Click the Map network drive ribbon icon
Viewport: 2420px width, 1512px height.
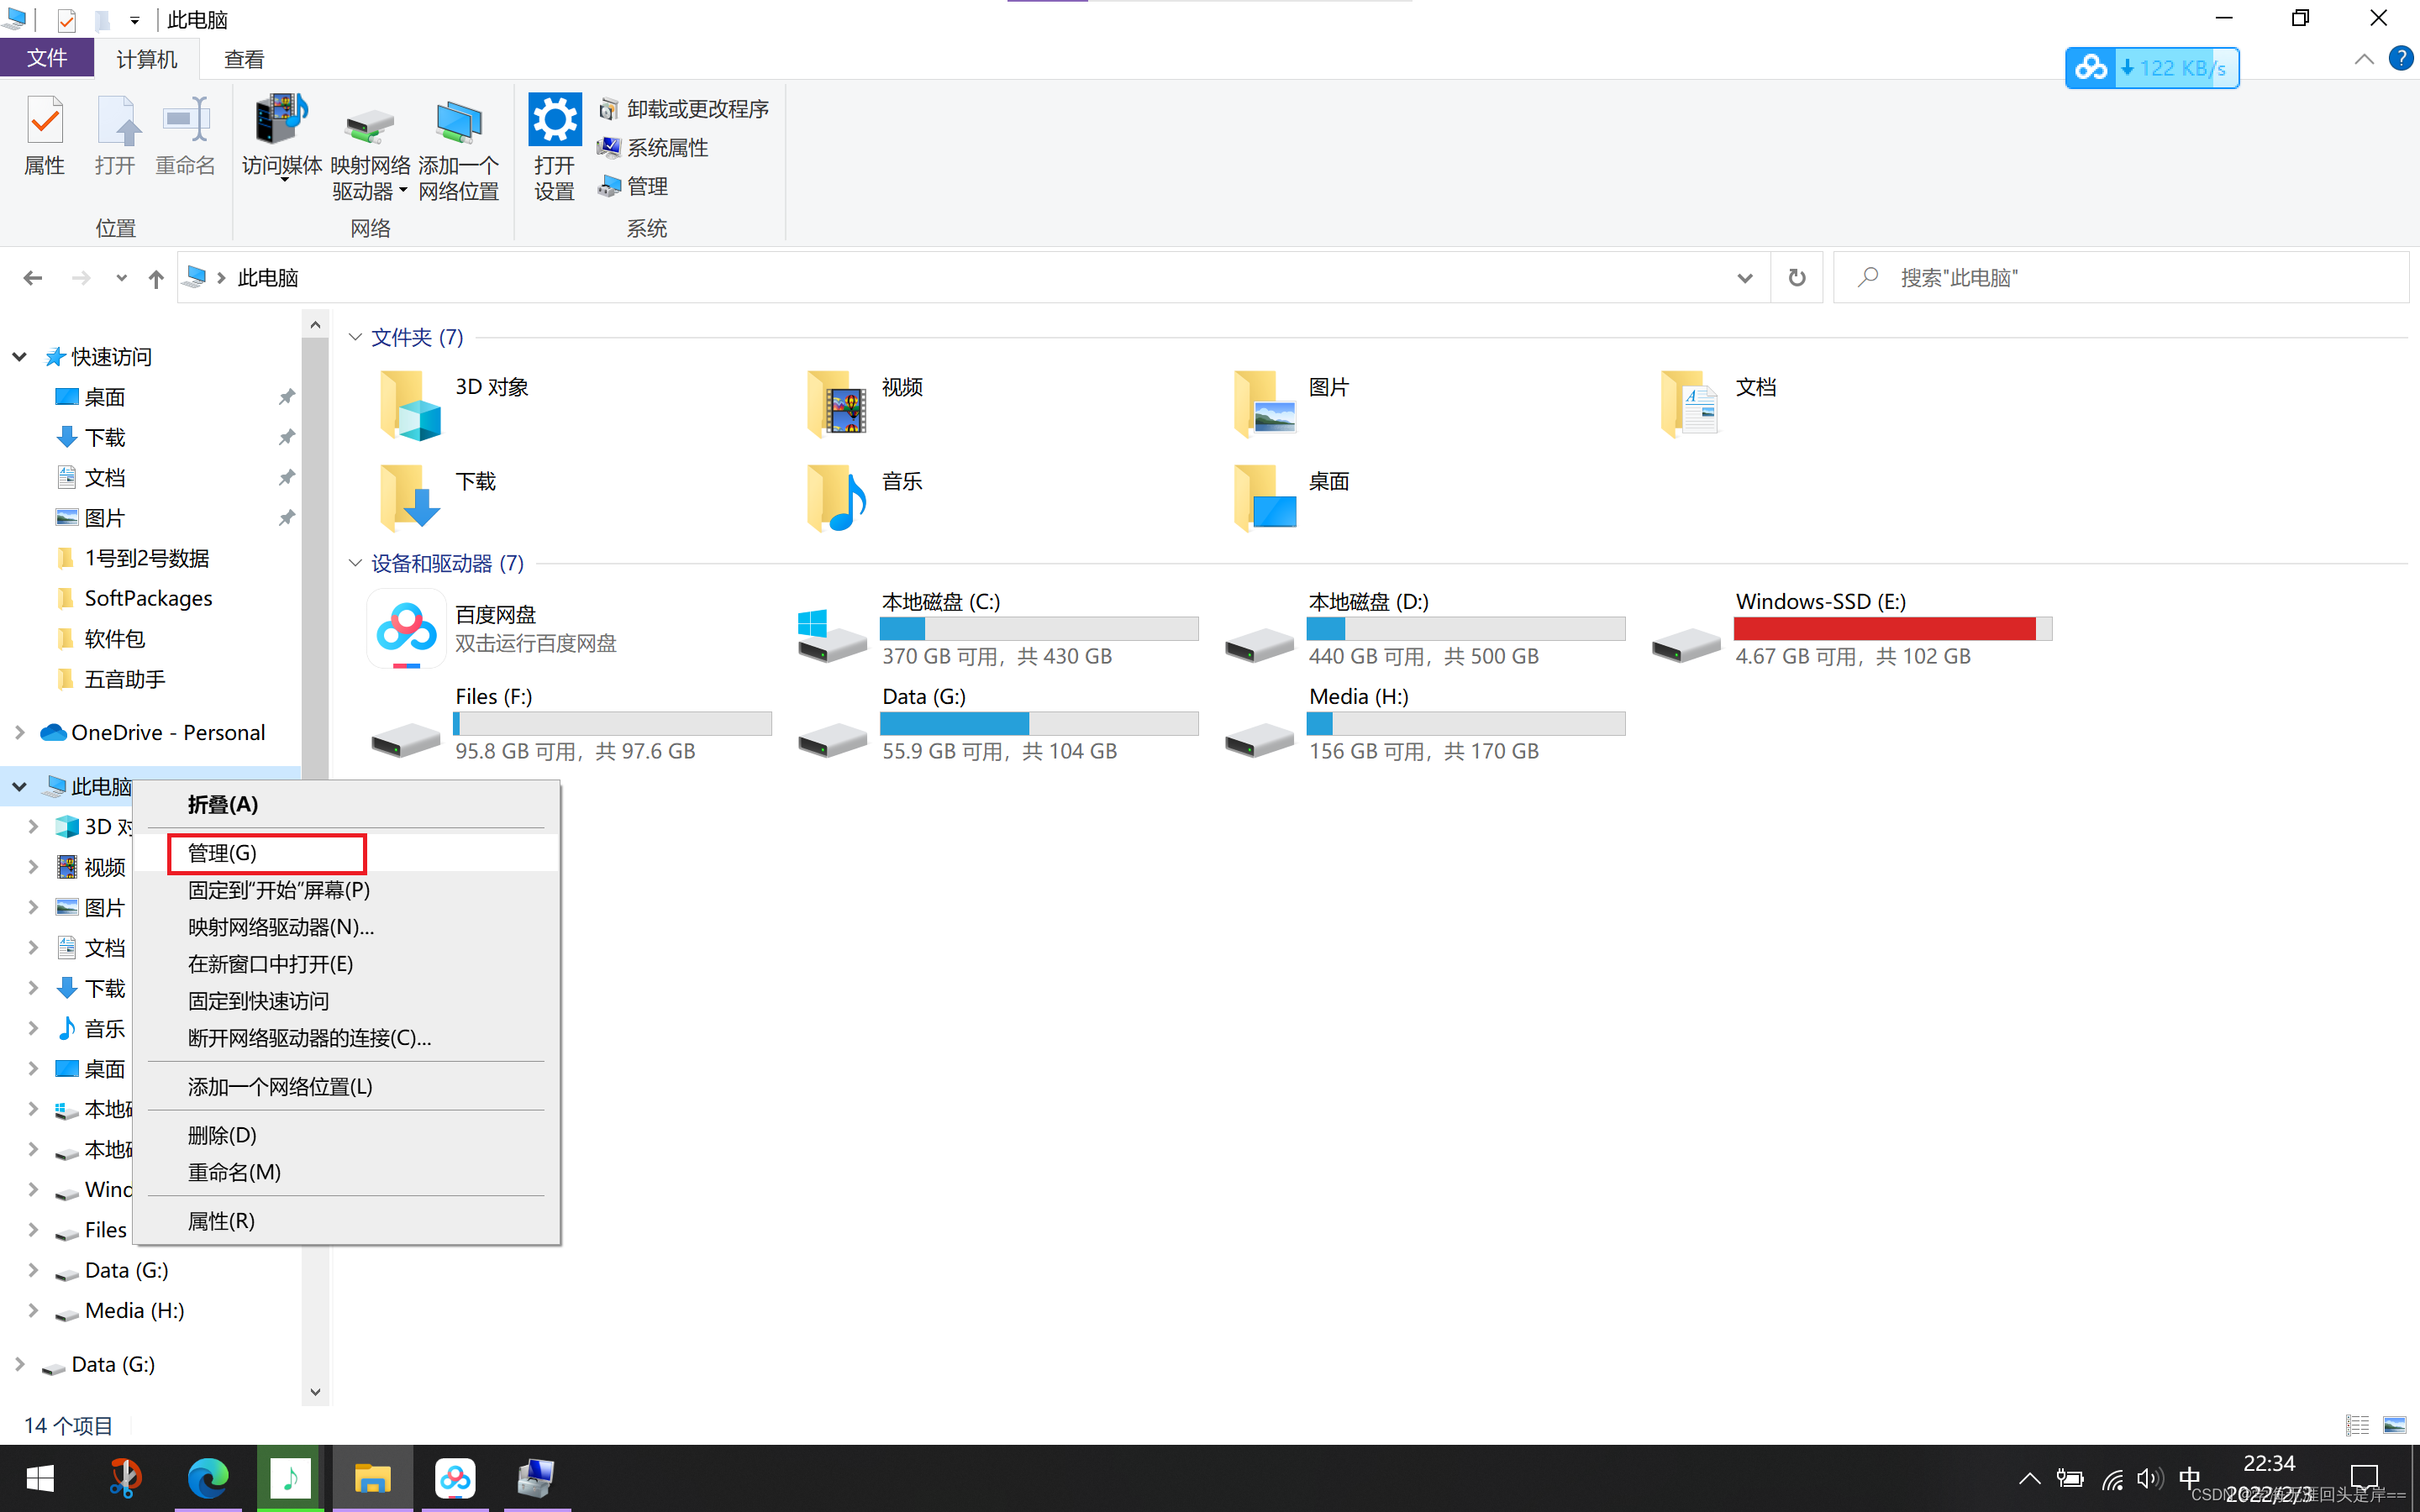click(369, 126)
